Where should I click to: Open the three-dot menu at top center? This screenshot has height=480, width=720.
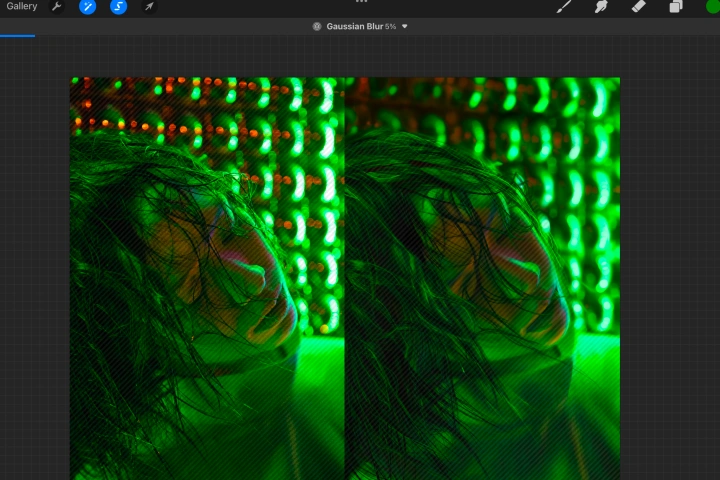coord(361,1)
